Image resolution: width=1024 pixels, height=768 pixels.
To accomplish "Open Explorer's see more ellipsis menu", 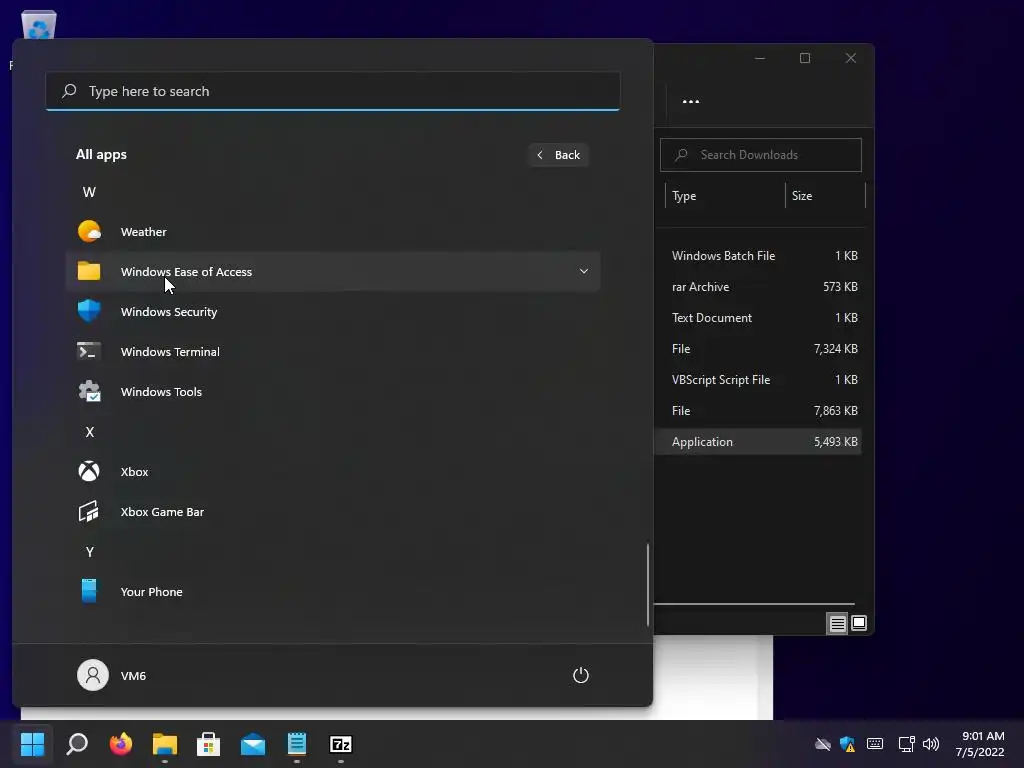I will click(691, 101).
